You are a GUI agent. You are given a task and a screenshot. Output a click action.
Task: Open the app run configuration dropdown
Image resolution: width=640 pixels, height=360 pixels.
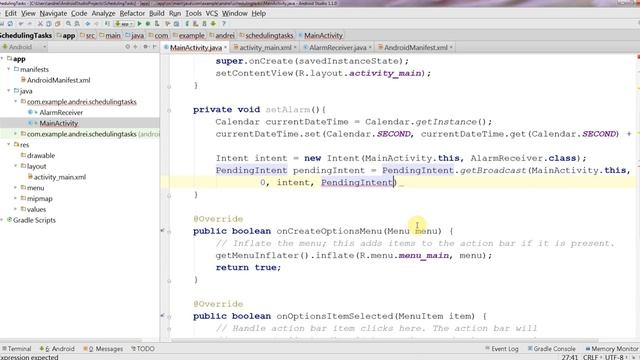(124, 24)
